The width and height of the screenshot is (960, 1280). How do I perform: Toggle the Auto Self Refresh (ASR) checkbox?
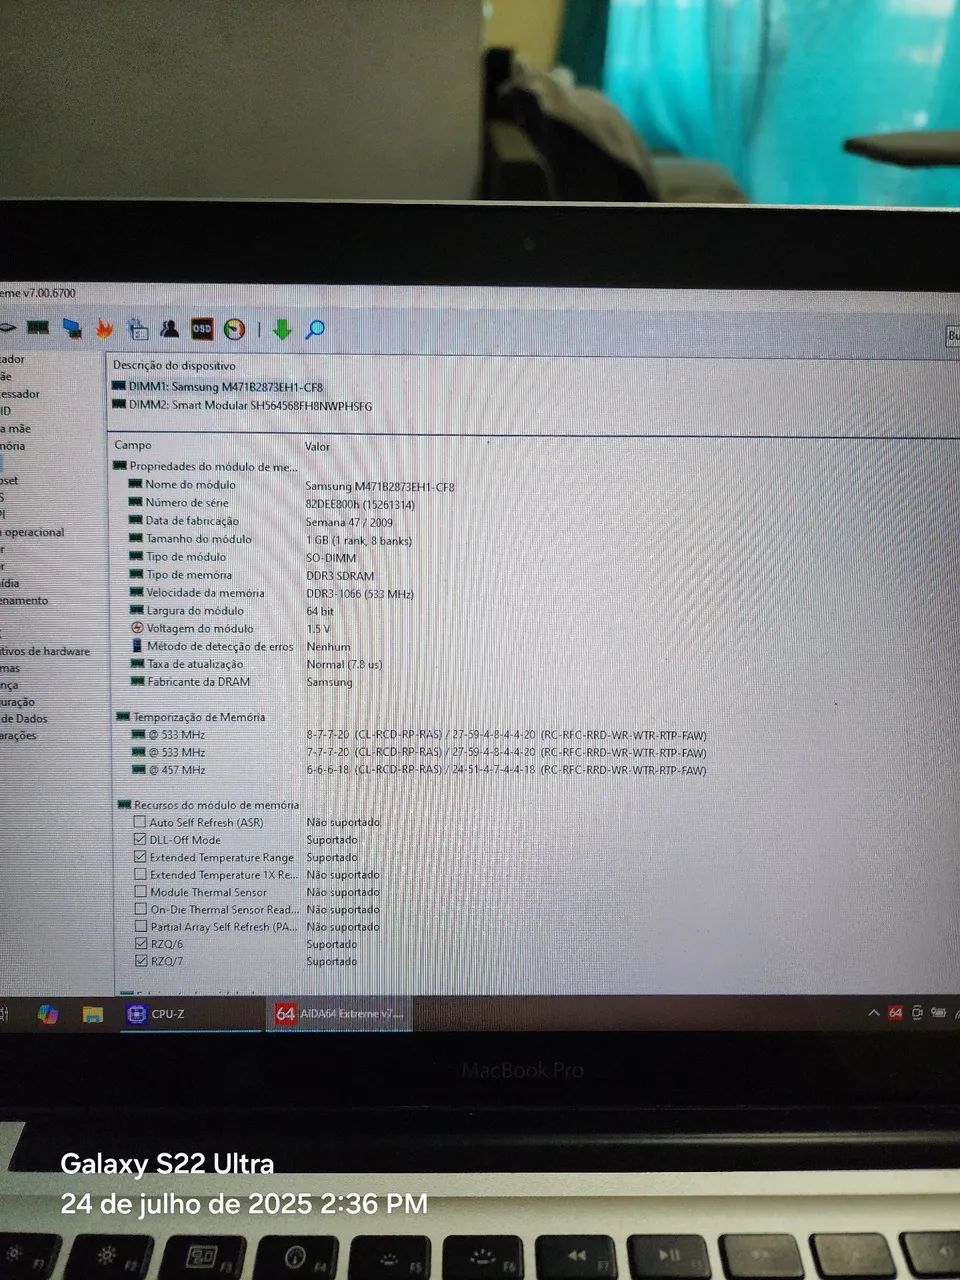[140, 822]
